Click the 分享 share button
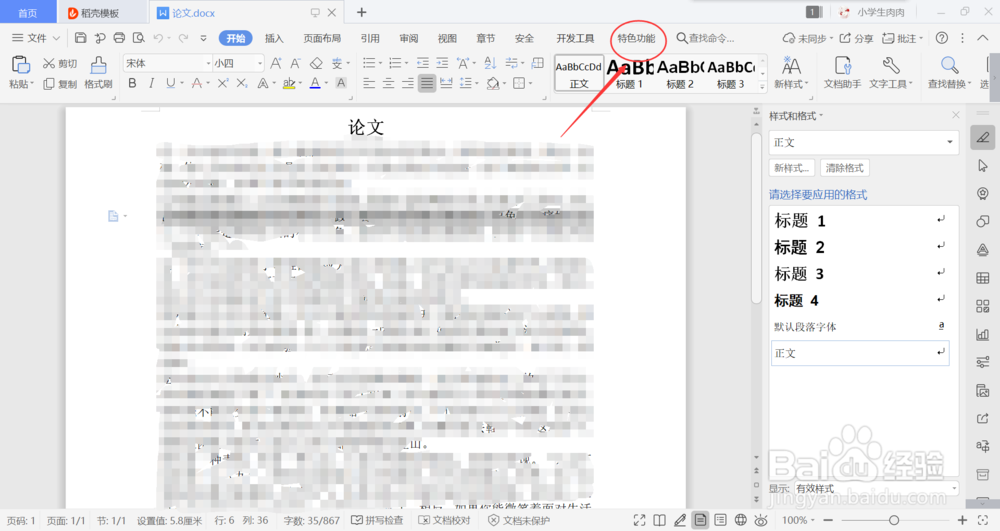 click(857, 38)
